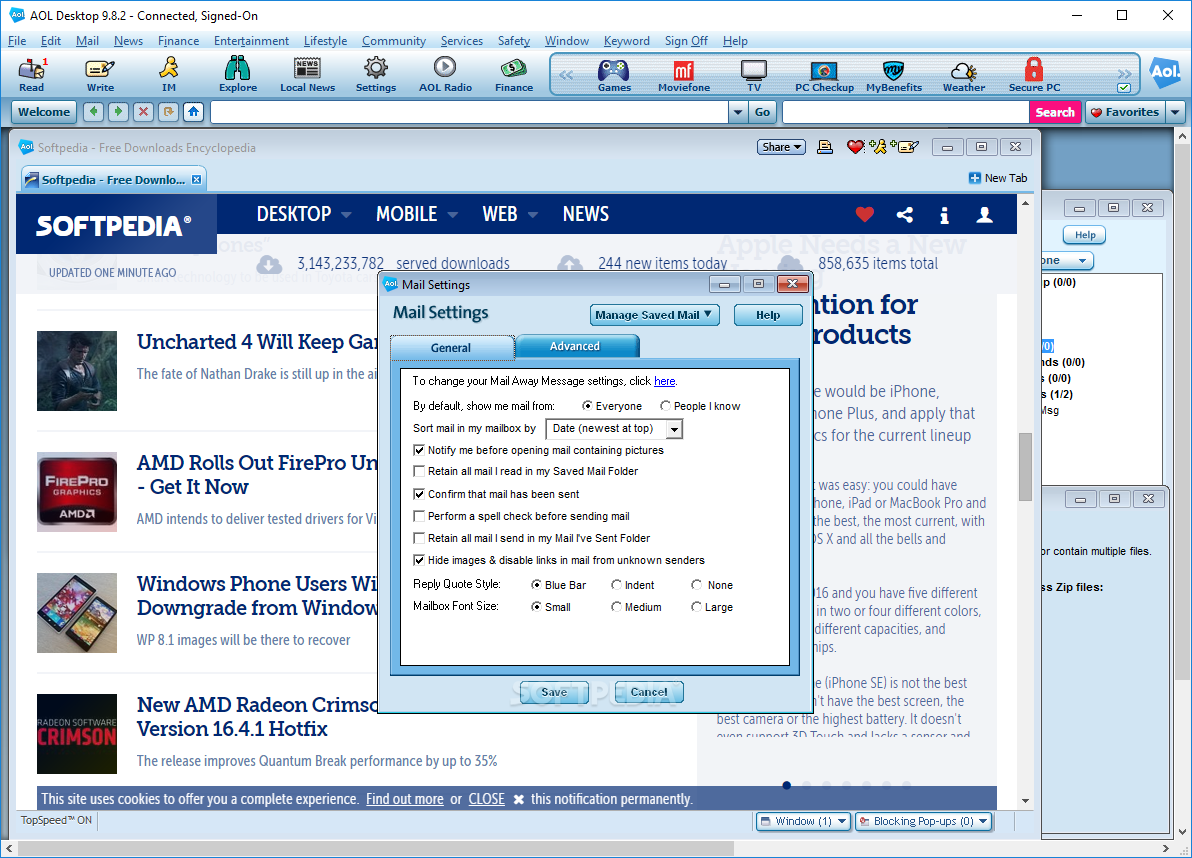This screenshot has height=858, width=1192.
Task: Check the Weather toolbar shortcut
Action: pyautogui.click(x=964, y=76)
